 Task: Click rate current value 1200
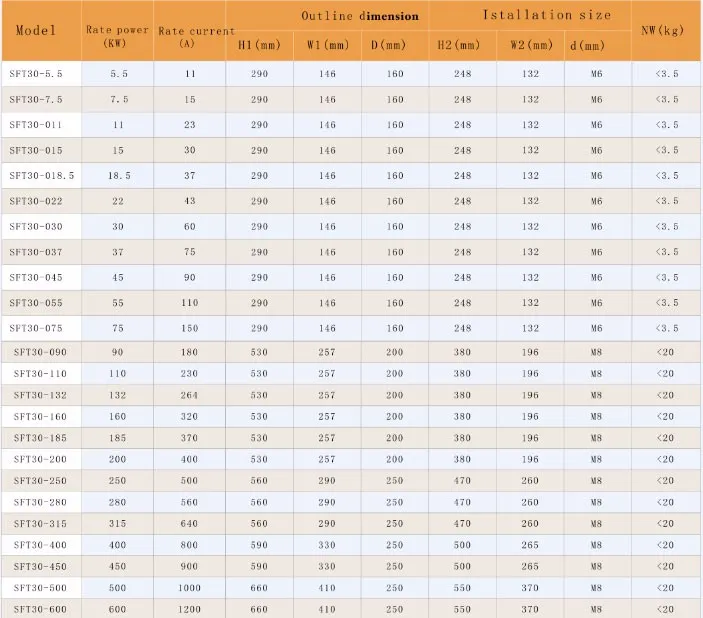[x=189, y=609]
